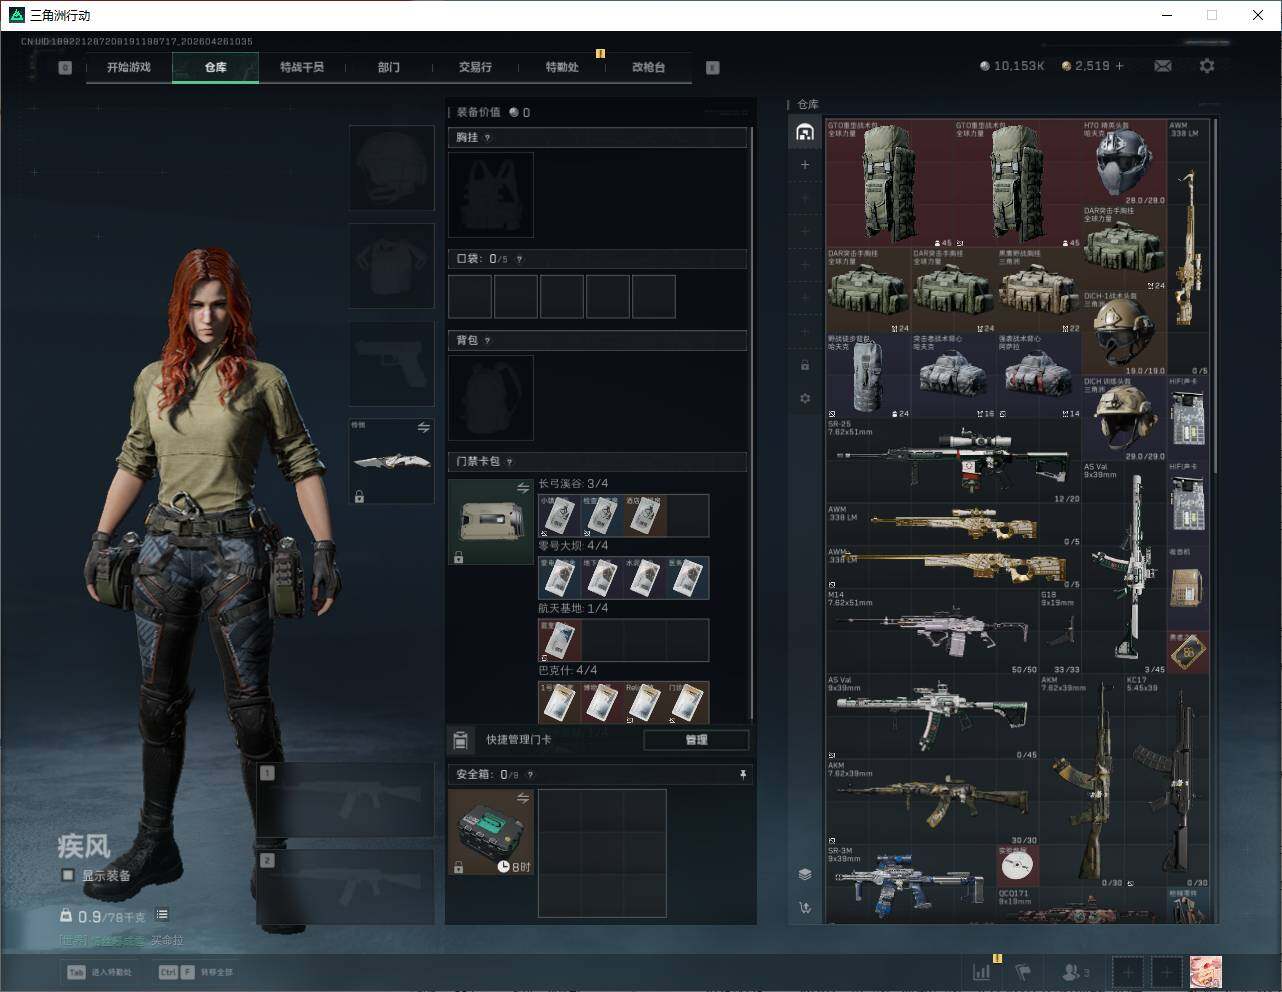Click the stack layers icon in warehouse sidebar
The image size is (1282, 992).
pyautogui.click(x=805, y=874)
